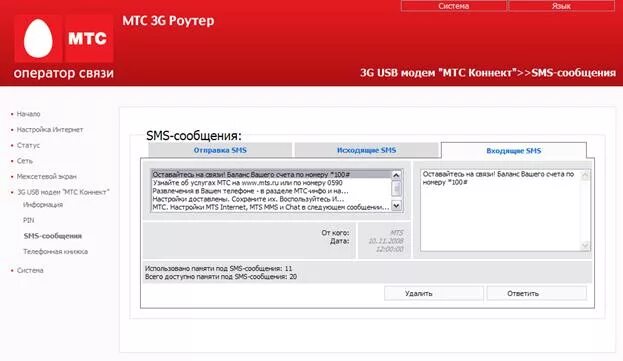Select message "МТС. Настройки MTS Internet..."
This screenshot has width=623, height=361.
tap(271, 207)
